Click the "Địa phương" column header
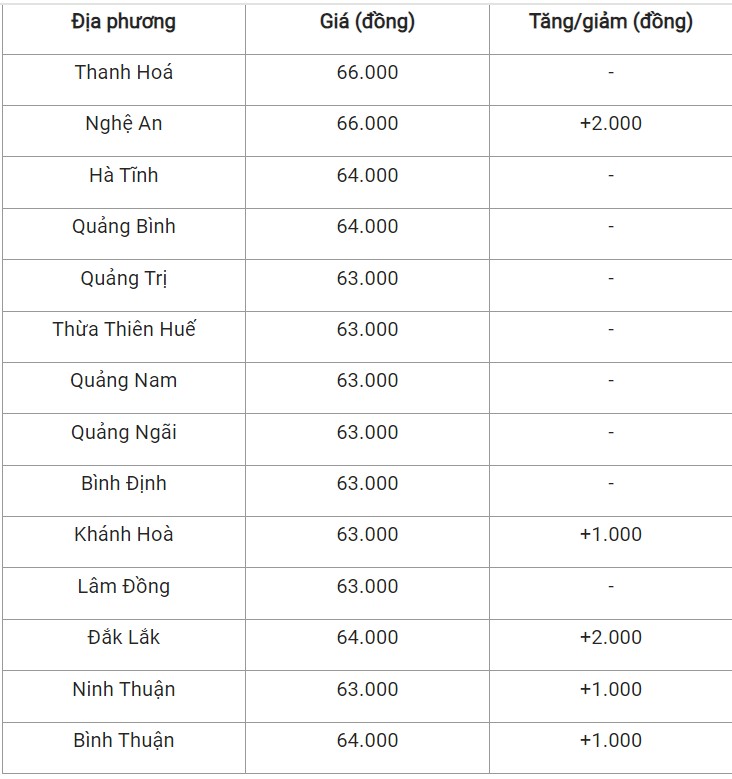 click(123, 22)
